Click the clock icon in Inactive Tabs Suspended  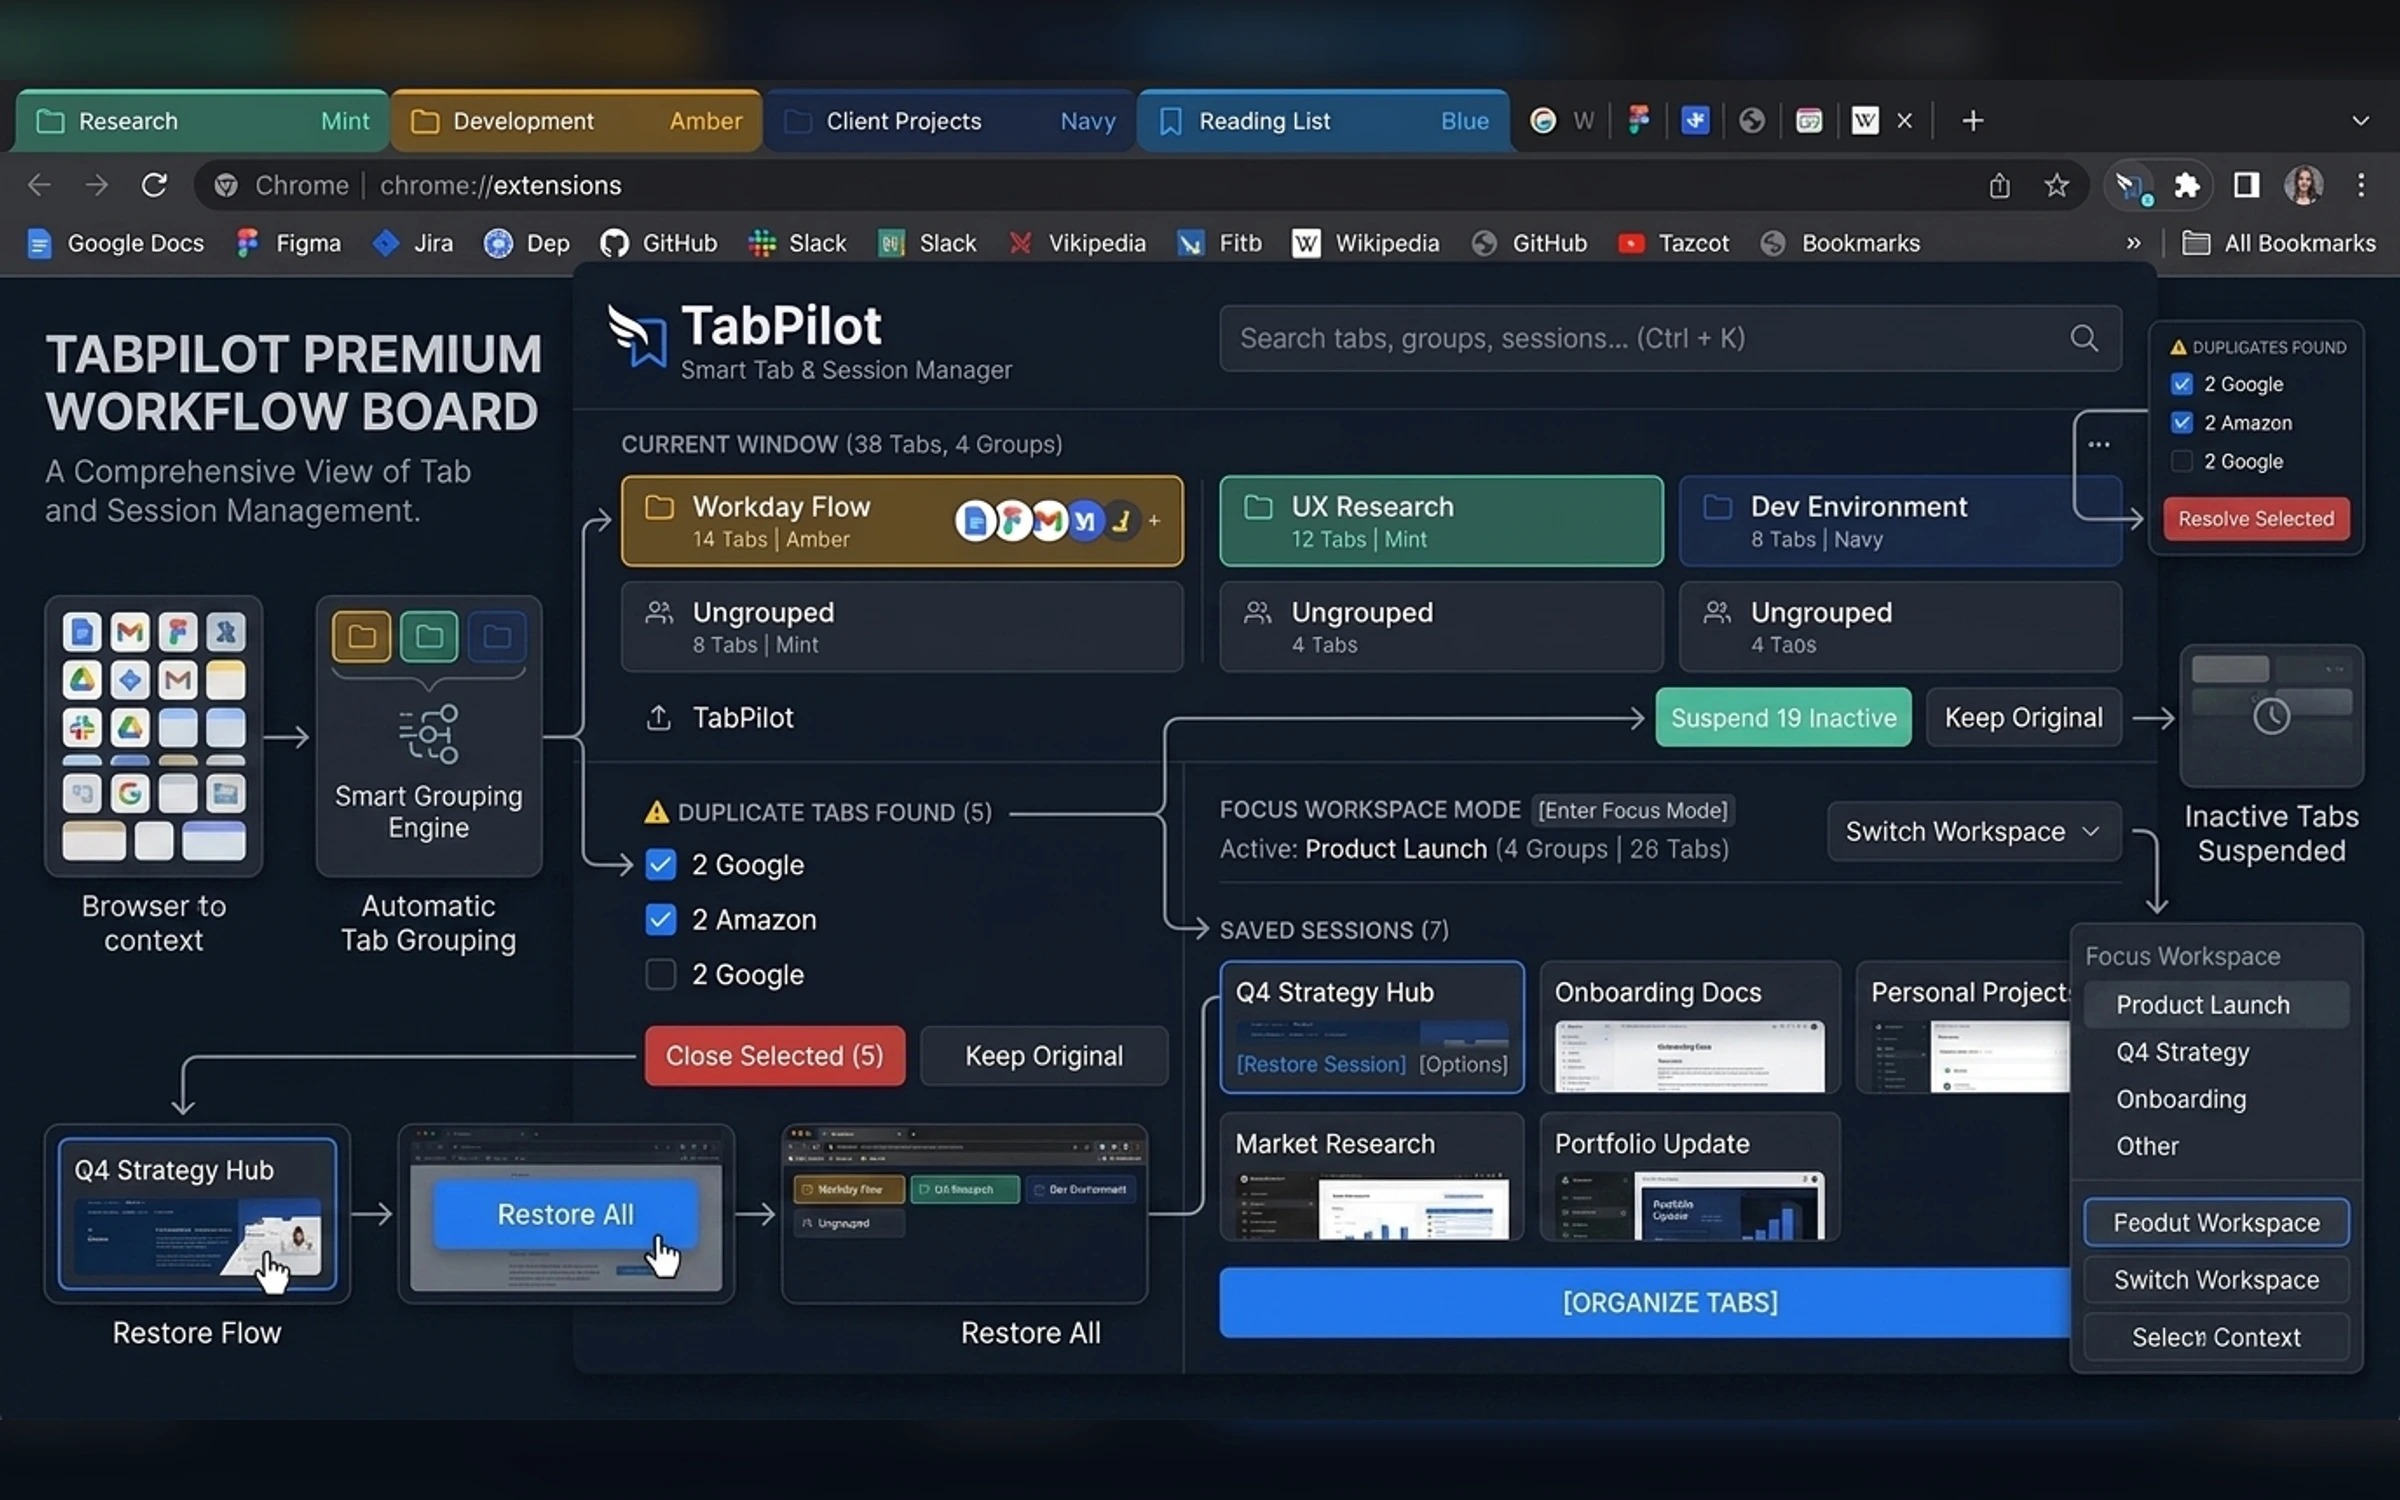tap(2271, 716)
